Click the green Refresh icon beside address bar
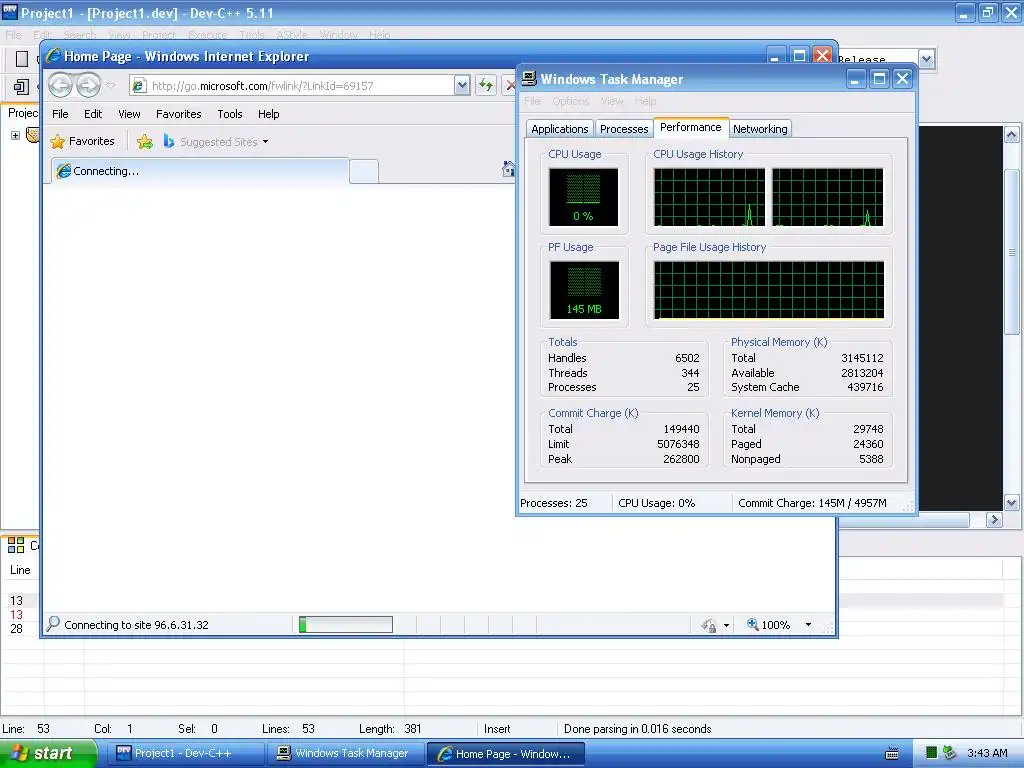This screenshot has height=768, width=1024. tap(485, 85)
